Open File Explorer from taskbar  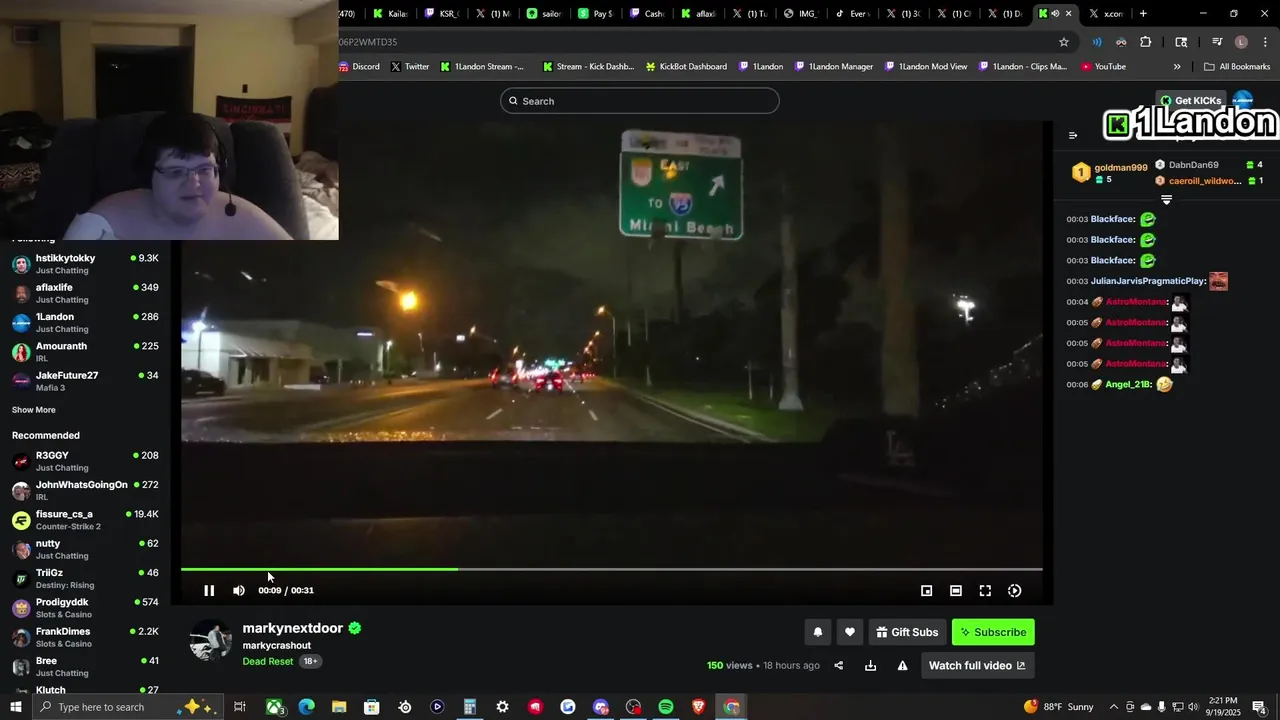(338, 707)
